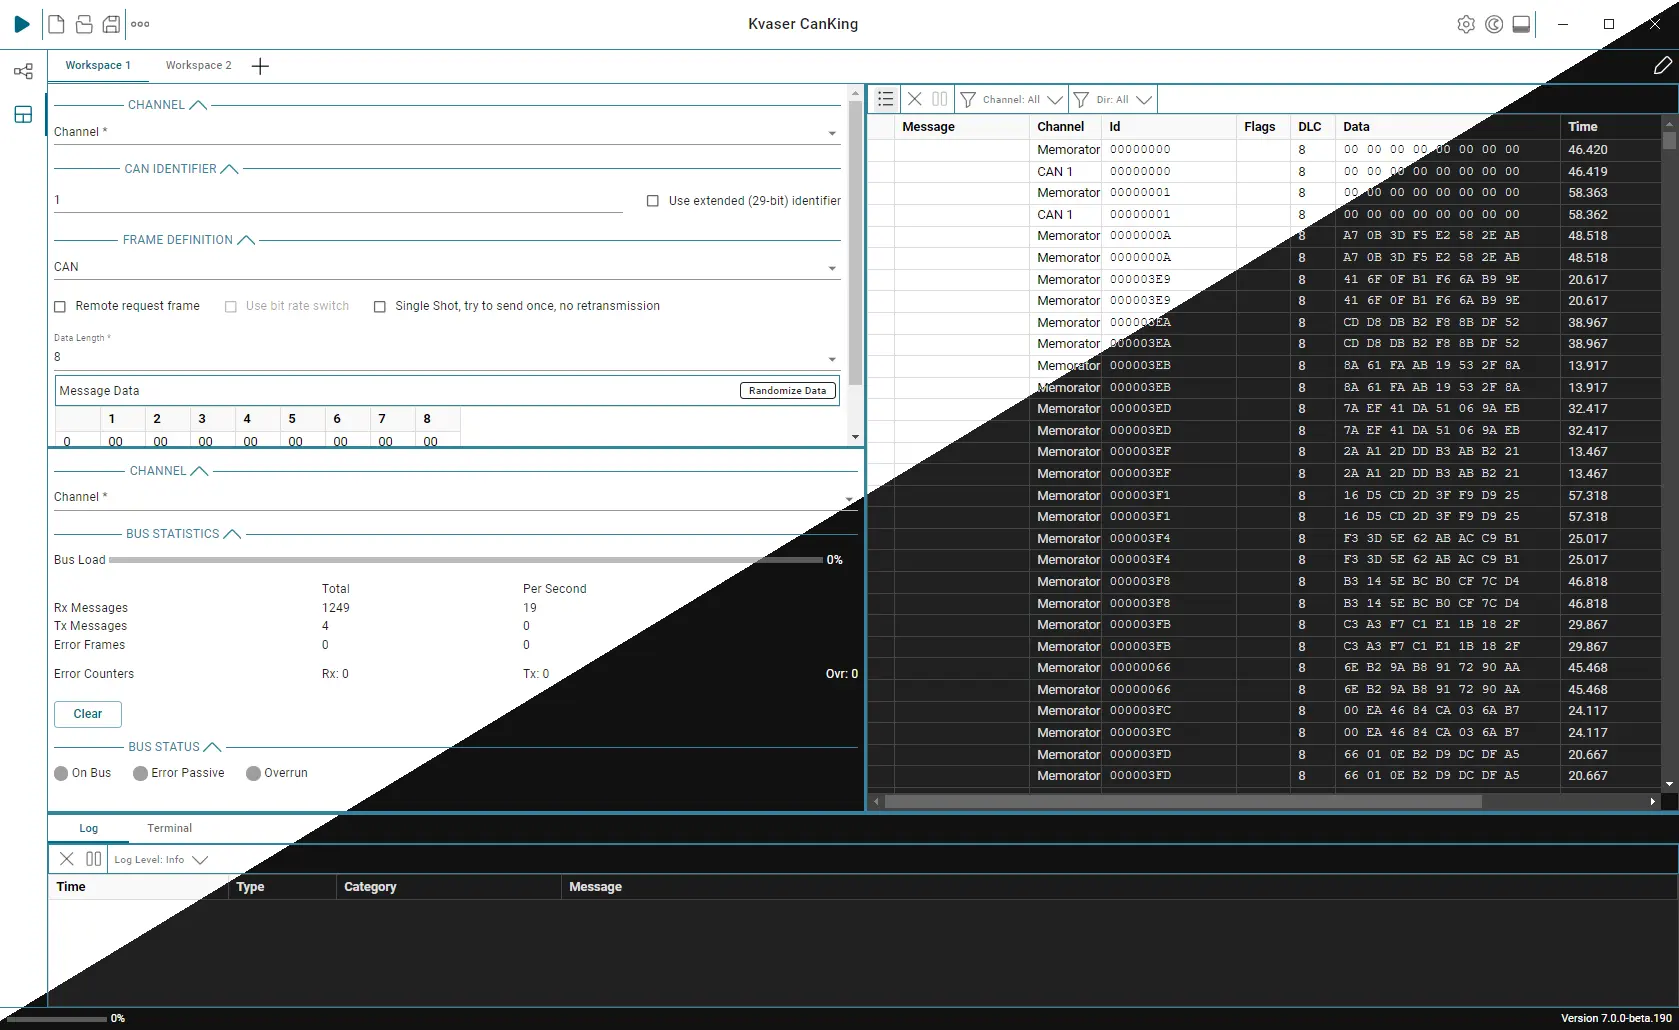Pause the log view

pos(94,859)
